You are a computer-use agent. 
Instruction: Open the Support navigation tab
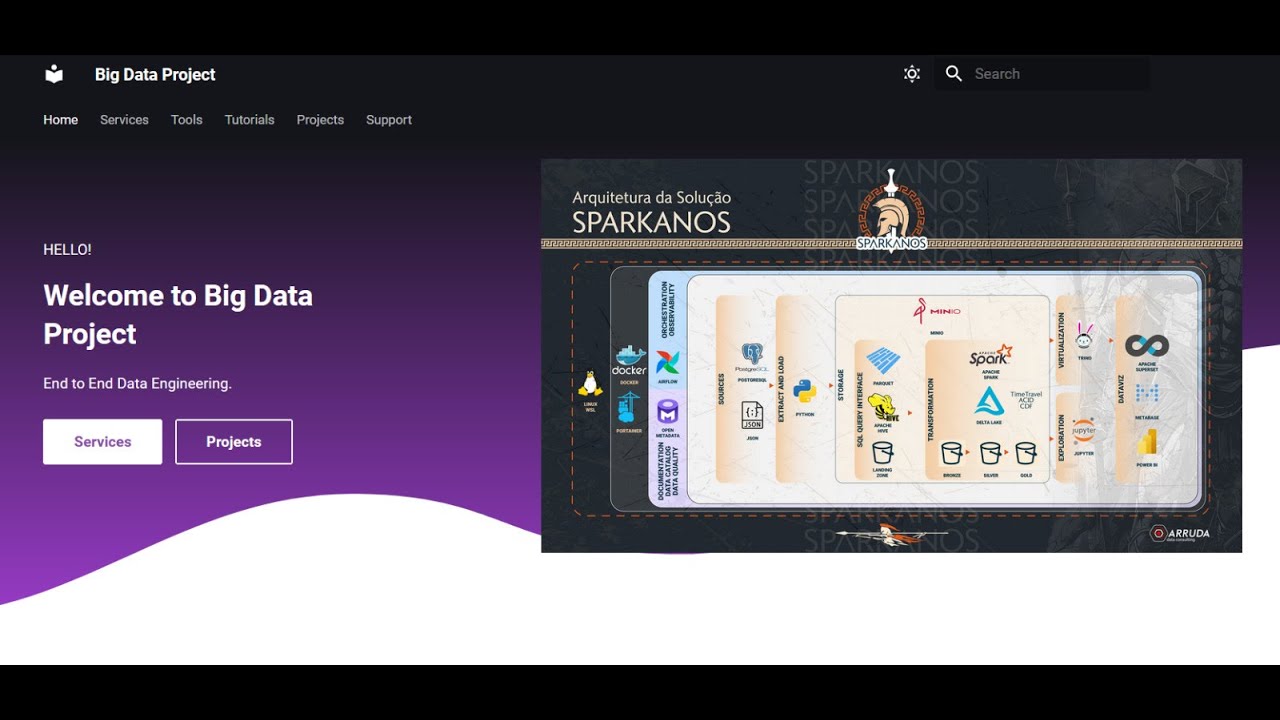[389, 120]
